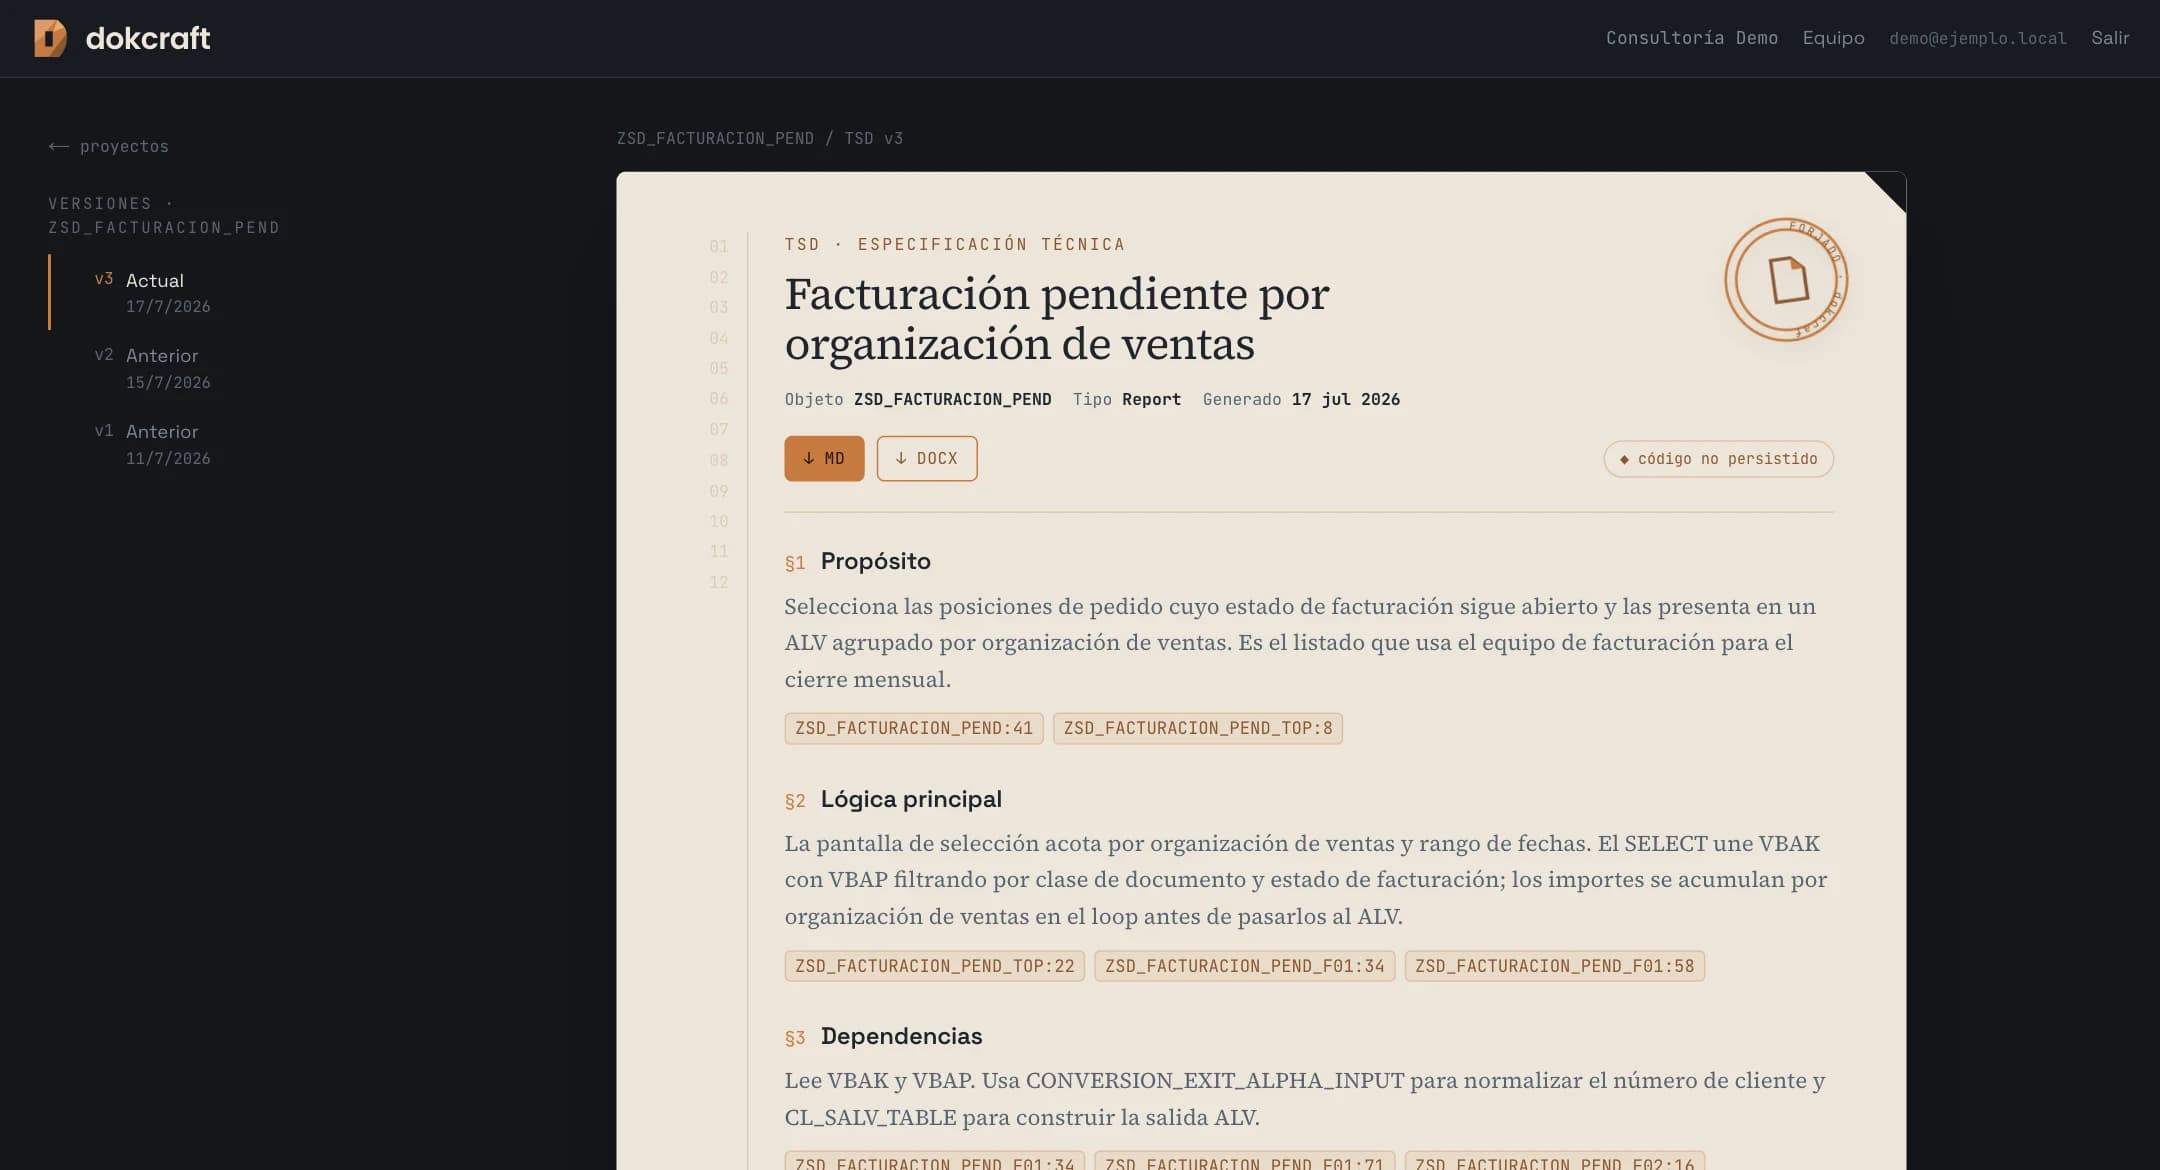The height and width of the screenshot is (1170, 2160).
Task: Click the TSD · ESPECIFICACIÓN TÉCNICA label
Action: pyautogui.click(x=954, y=244)
